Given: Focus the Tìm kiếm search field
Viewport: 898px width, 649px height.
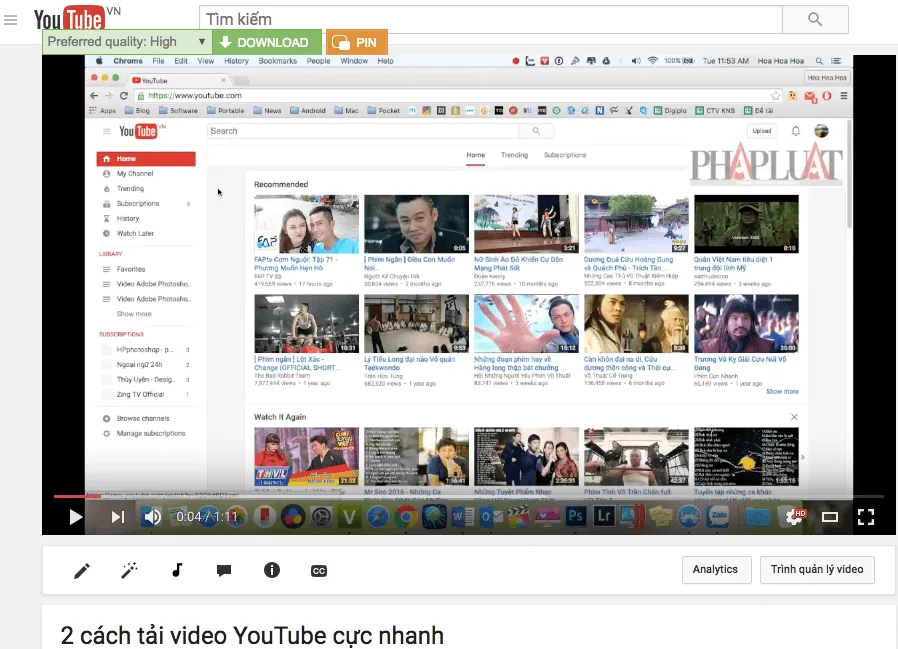Looking at the screenshot, I should click(490, 20).
